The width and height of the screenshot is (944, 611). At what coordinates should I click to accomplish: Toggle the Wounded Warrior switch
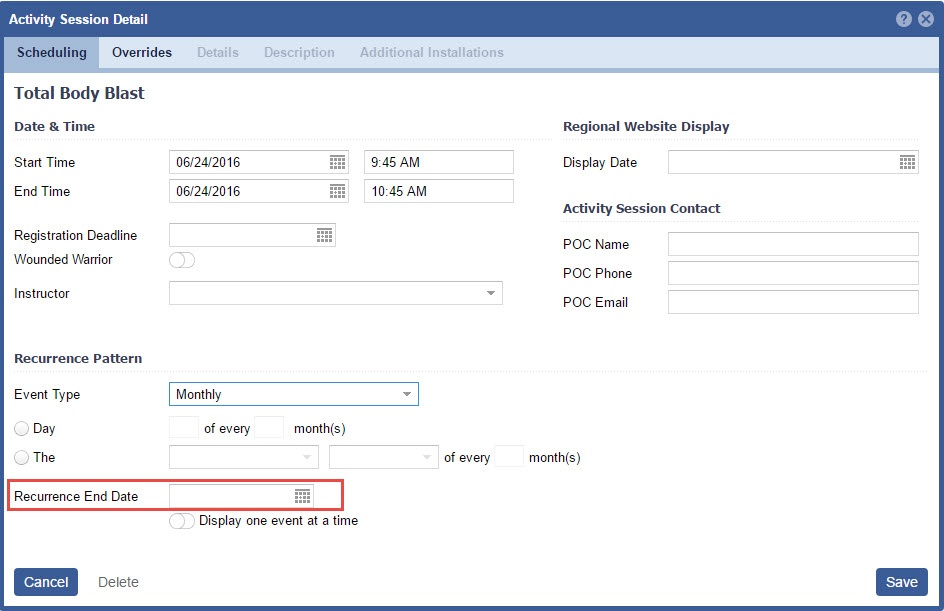[182, 260]
